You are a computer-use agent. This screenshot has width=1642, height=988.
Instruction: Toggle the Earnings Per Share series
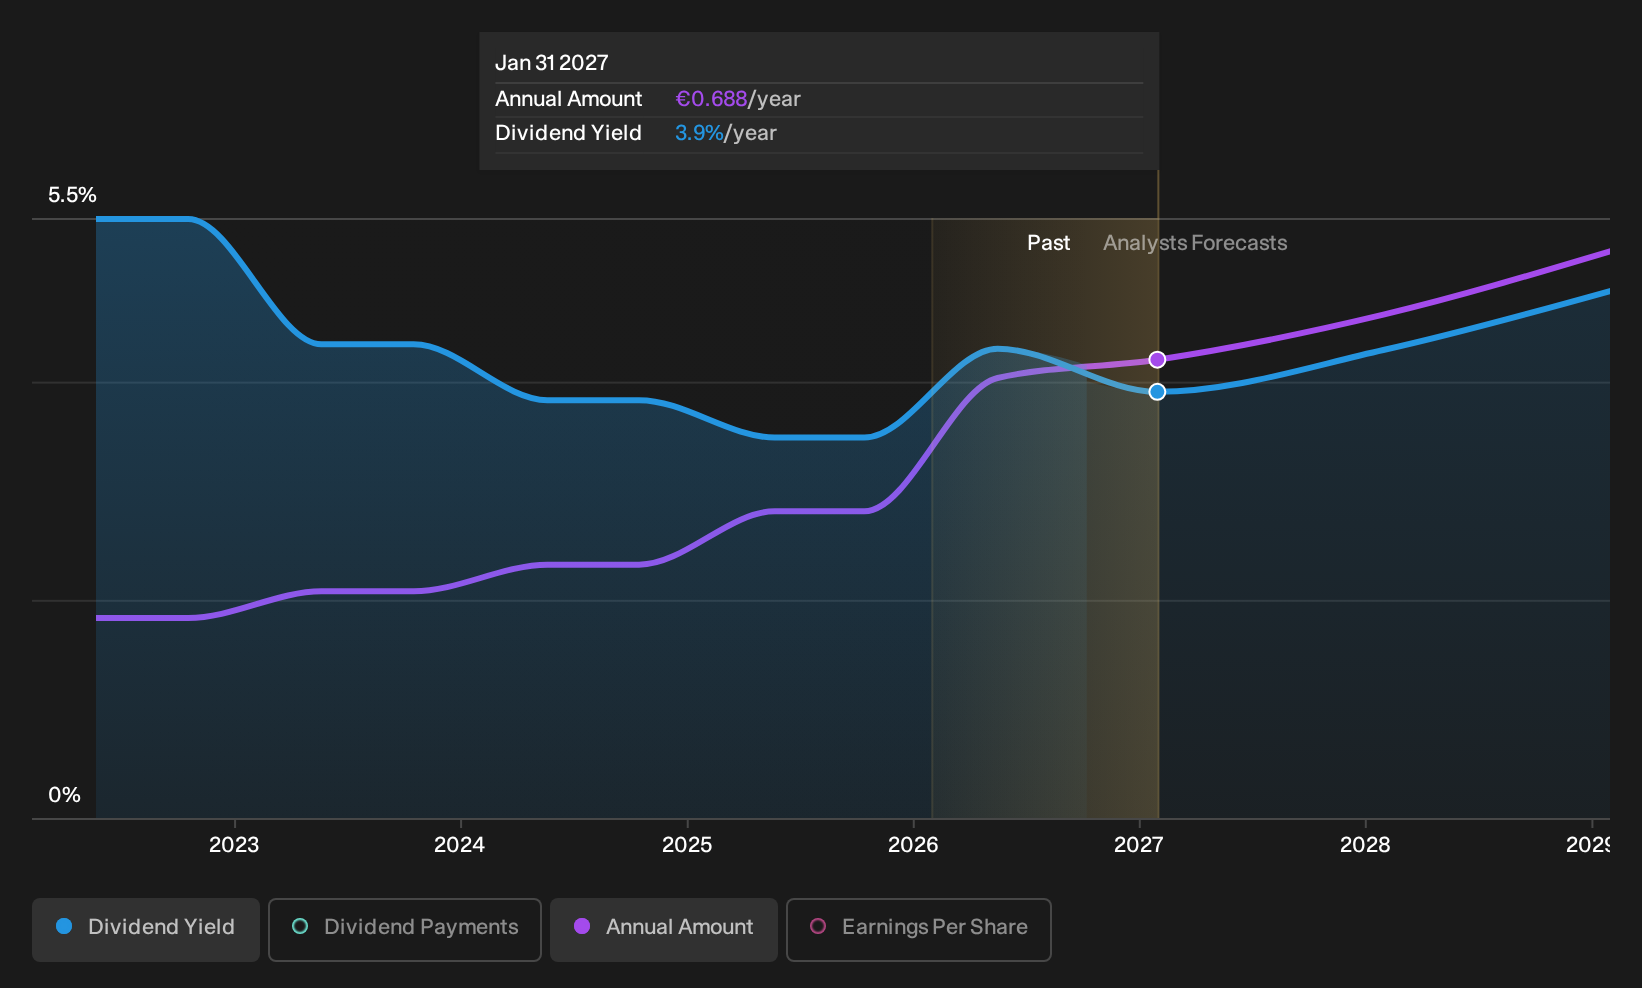pos(919,930)
